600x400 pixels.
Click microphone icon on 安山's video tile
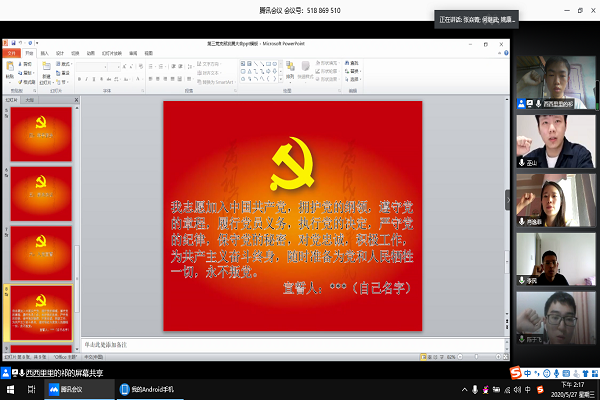521,163
